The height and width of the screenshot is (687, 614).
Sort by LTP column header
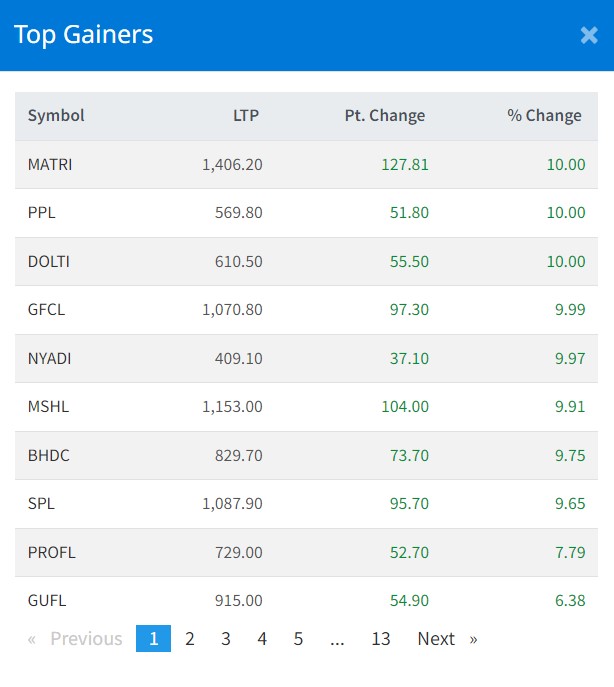pyautogui.click(x=246, y=115)
